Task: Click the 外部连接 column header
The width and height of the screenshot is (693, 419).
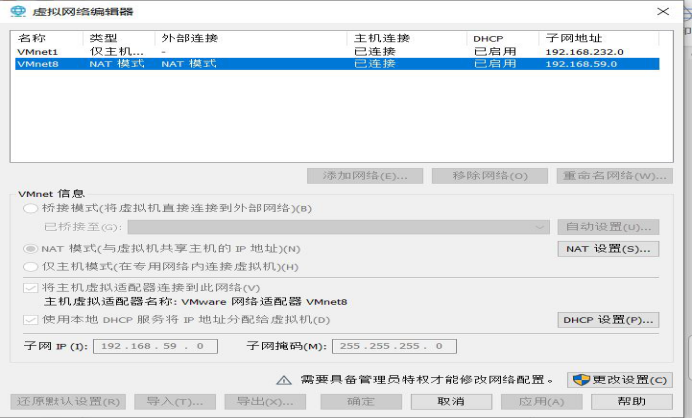Action: pyautogui.click(x=251, y=38)
